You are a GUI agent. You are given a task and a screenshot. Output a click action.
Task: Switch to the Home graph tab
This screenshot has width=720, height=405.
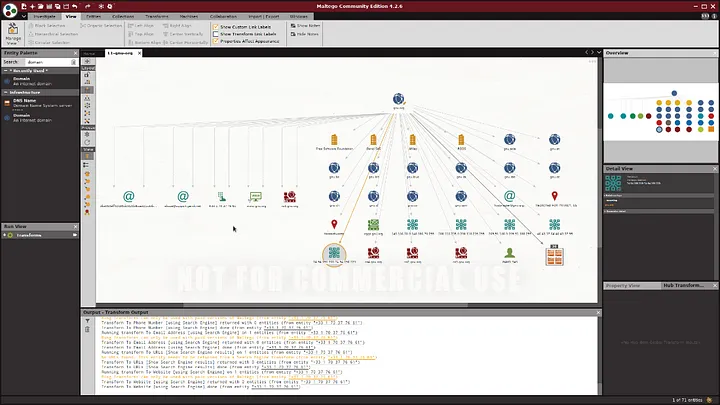[89, 53]
